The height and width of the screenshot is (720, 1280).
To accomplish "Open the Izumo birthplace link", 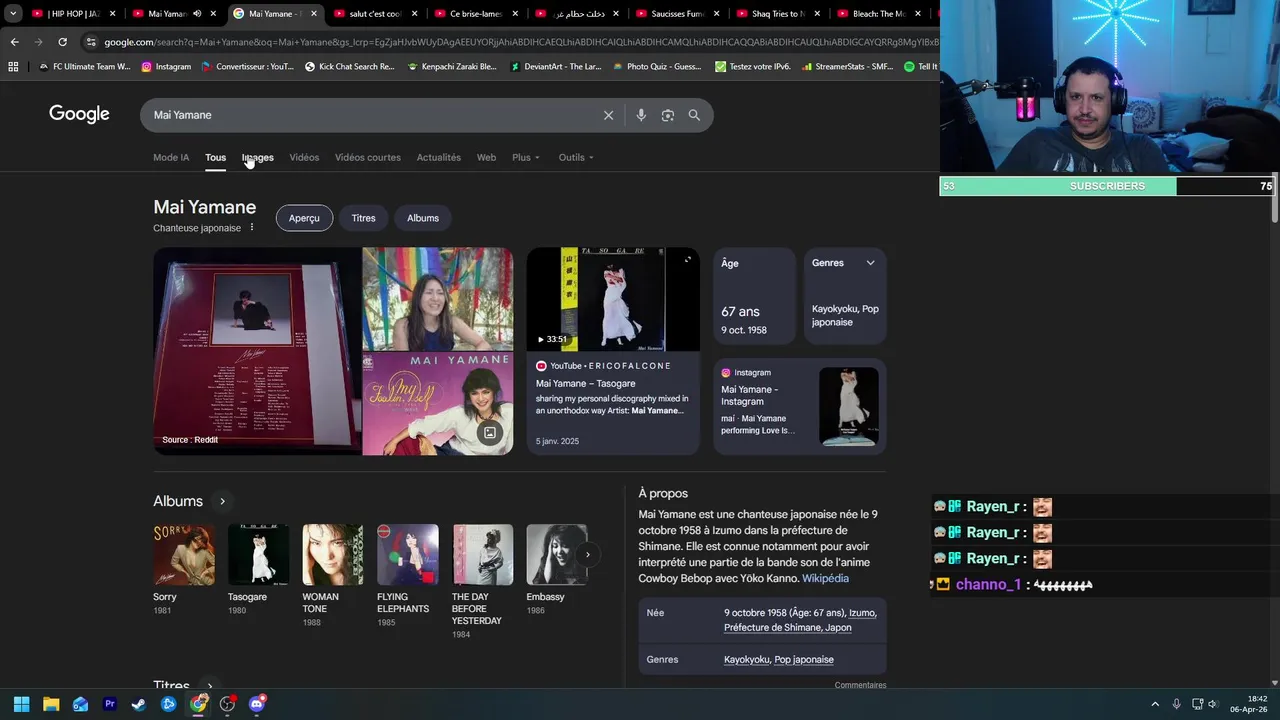I will (862, 613).
